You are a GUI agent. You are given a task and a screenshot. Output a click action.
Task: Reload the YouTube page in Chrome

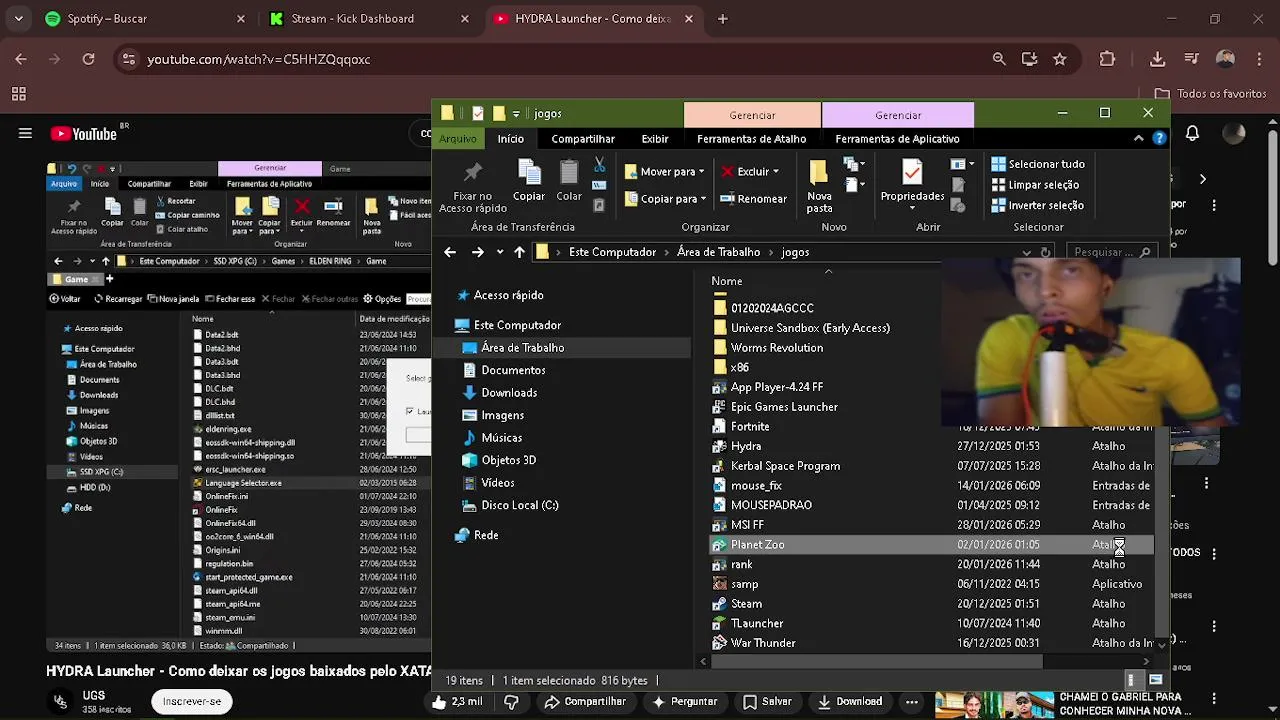click(88, 59)
